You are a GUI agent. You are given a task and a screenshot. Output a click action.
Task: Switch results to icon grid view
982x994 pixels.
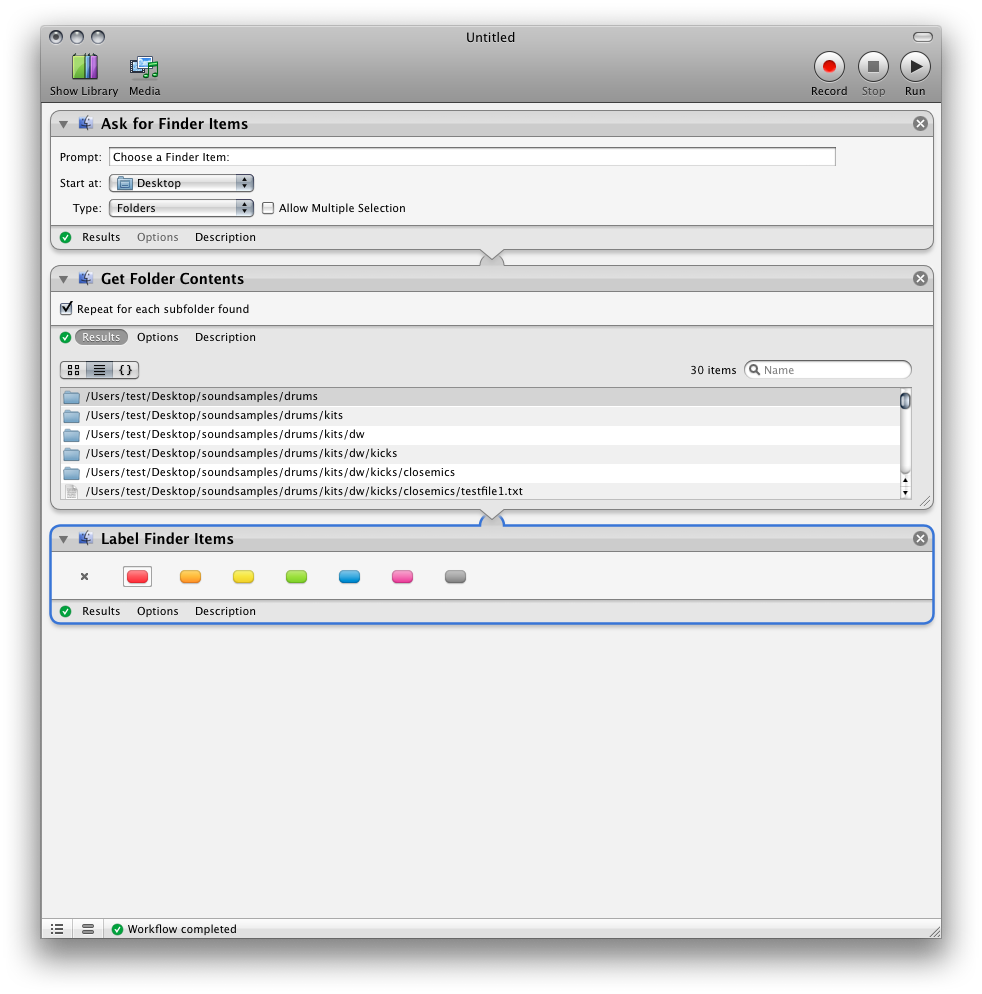point(74,370)
